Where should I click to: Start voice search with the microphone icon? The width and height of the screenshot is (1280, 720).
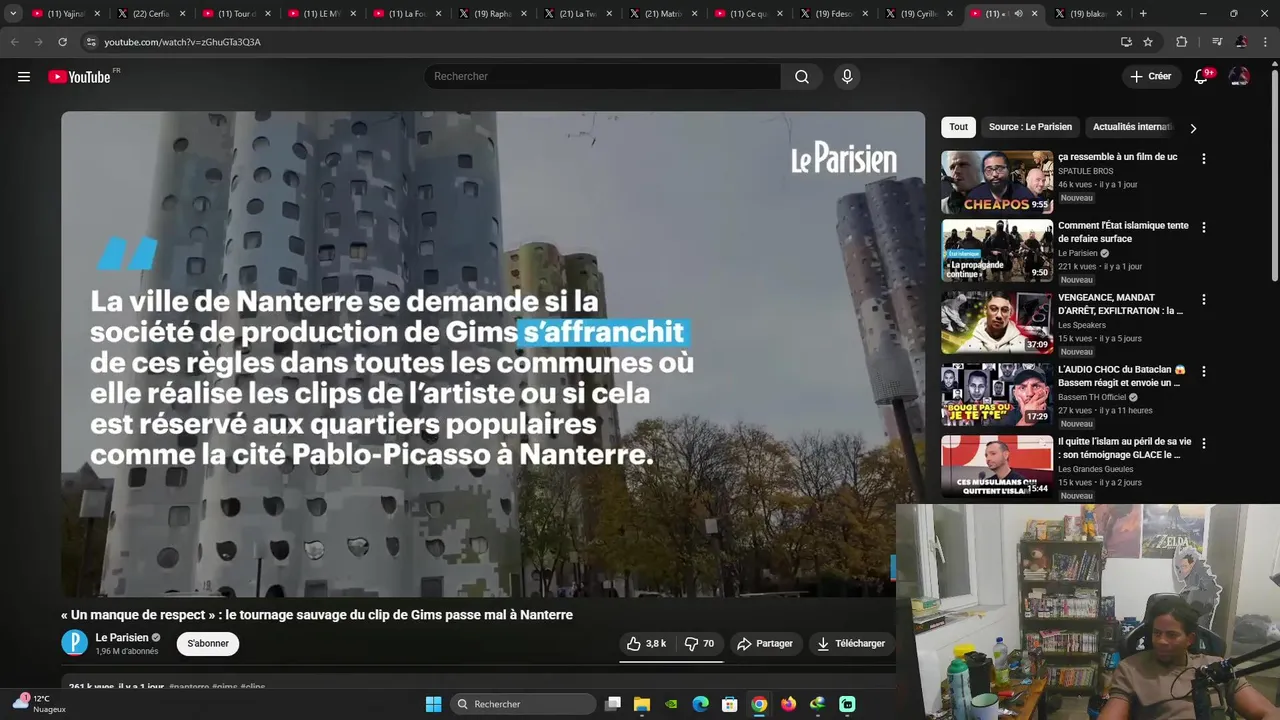[847, 77]
